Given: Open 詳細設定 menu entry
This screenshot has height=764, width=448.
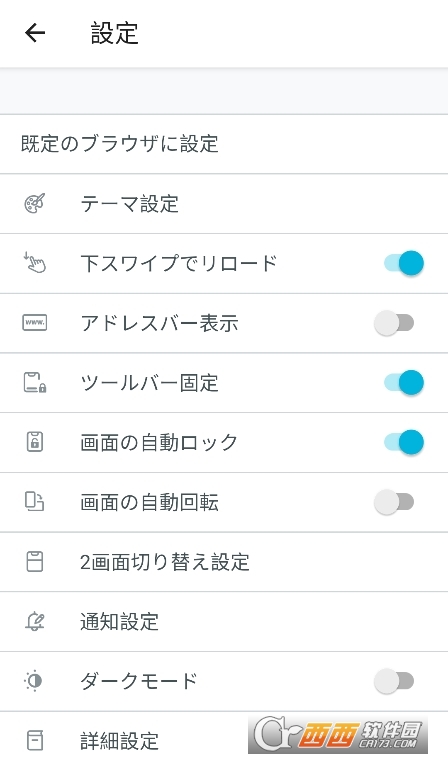Looking at the screenshot, I should coord(224,738).
